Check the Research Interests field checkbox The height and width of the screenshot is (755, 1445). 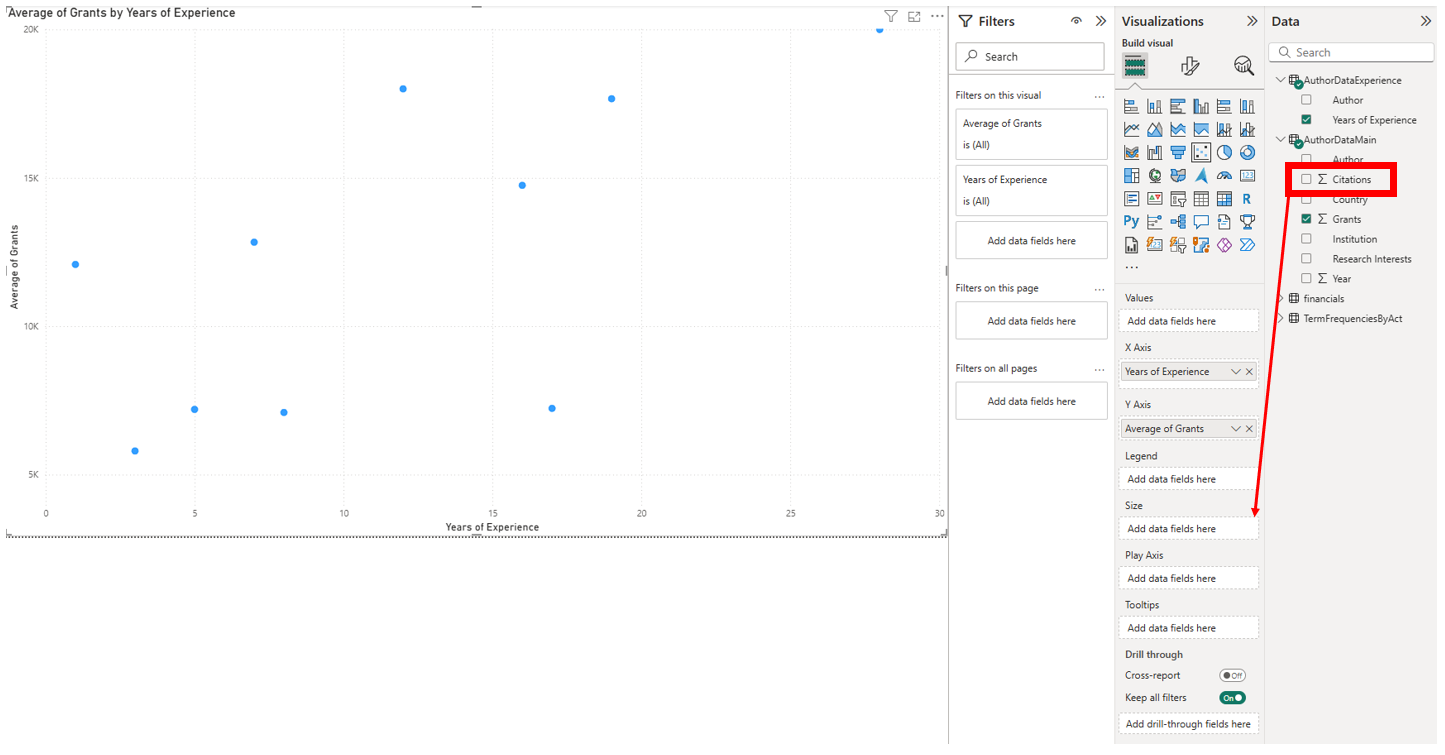pos(1306,258)
